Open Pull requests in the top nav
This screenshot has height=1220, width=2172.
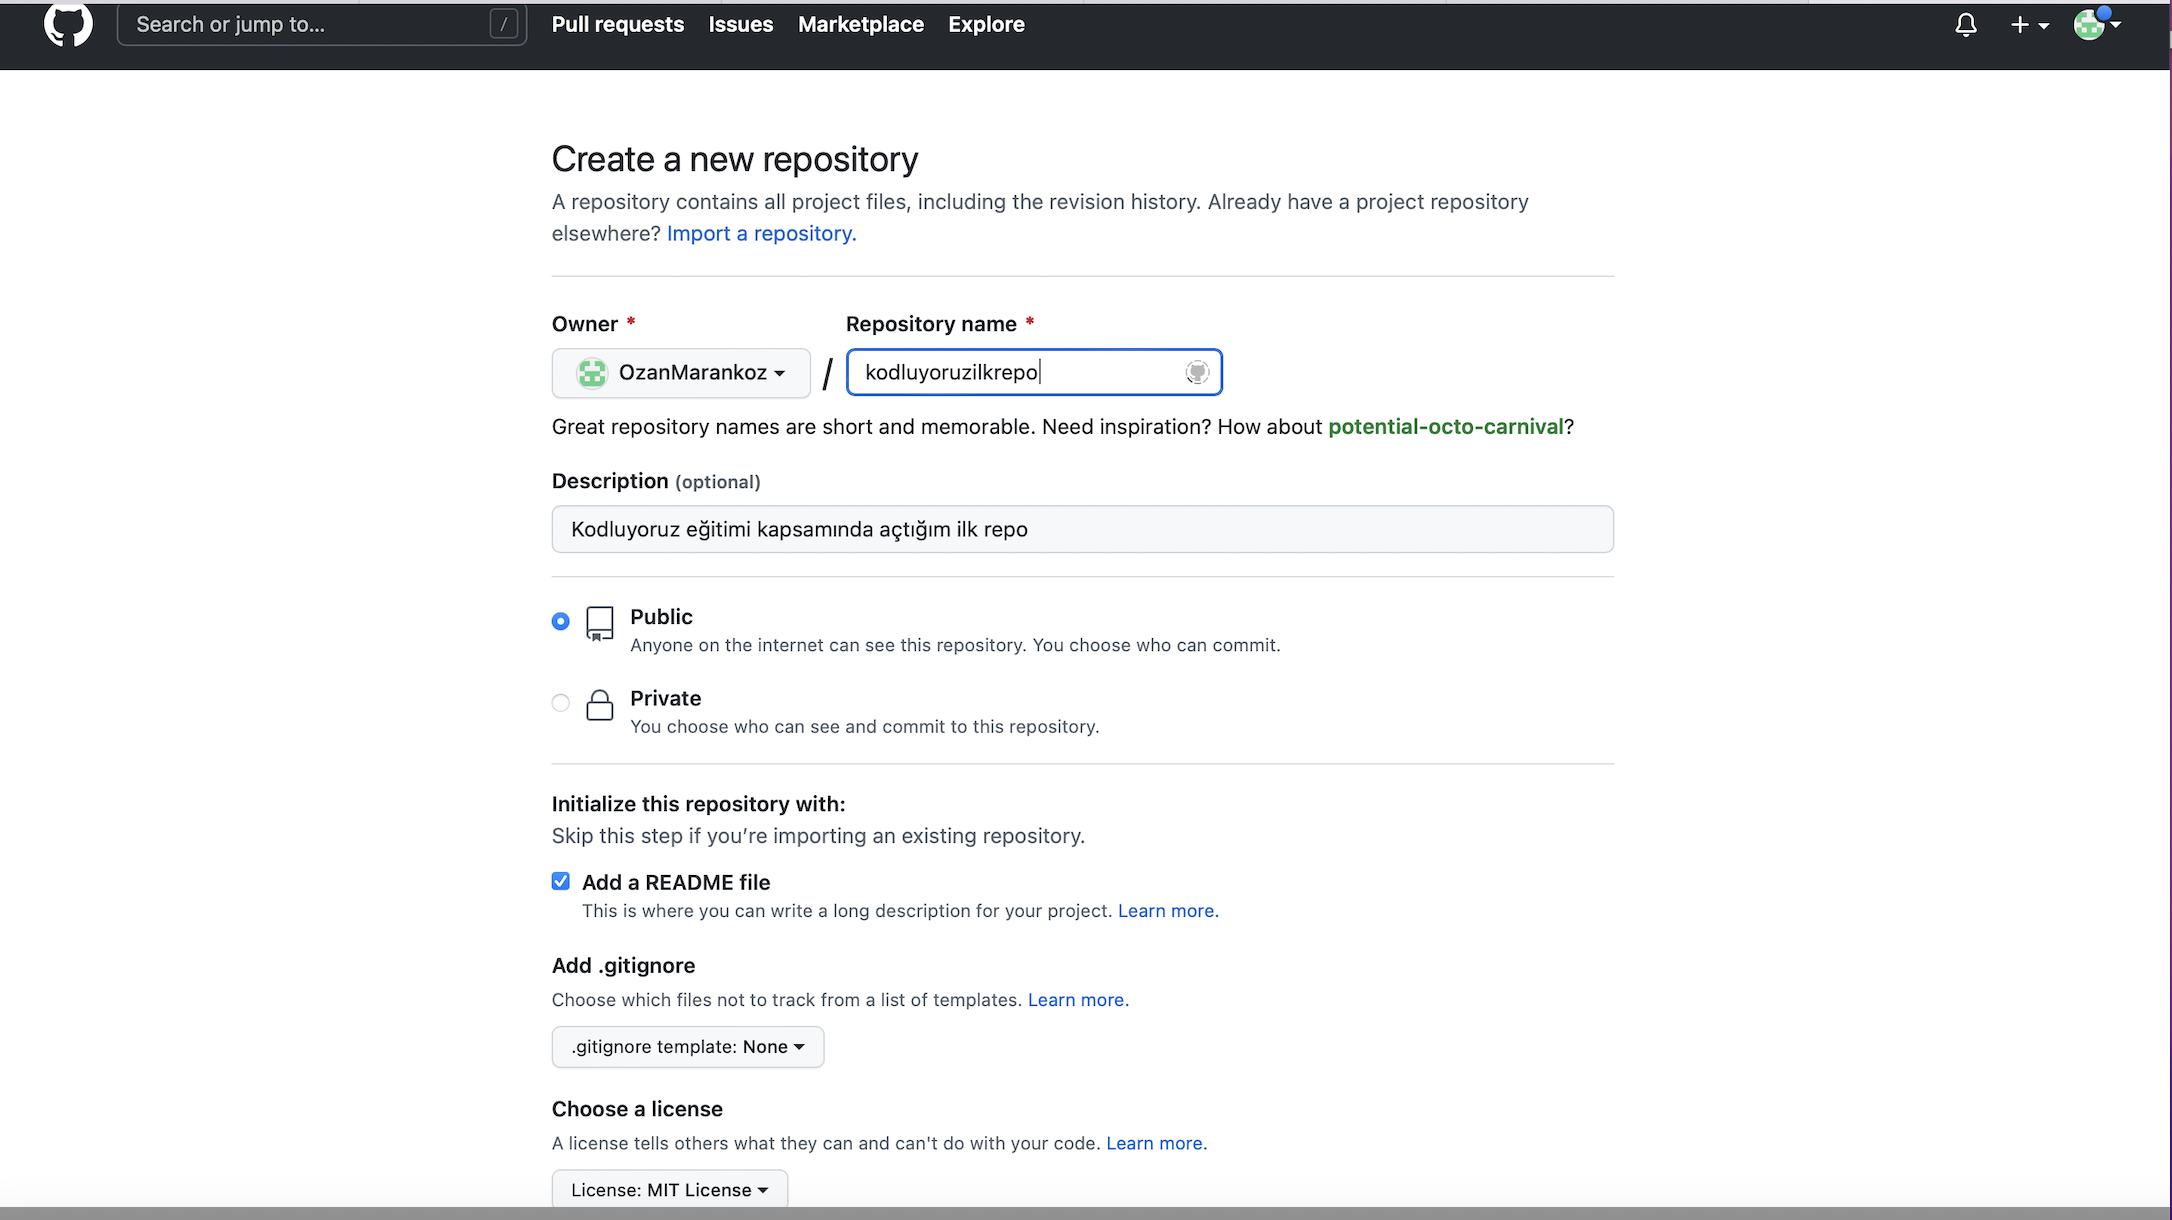618,25
